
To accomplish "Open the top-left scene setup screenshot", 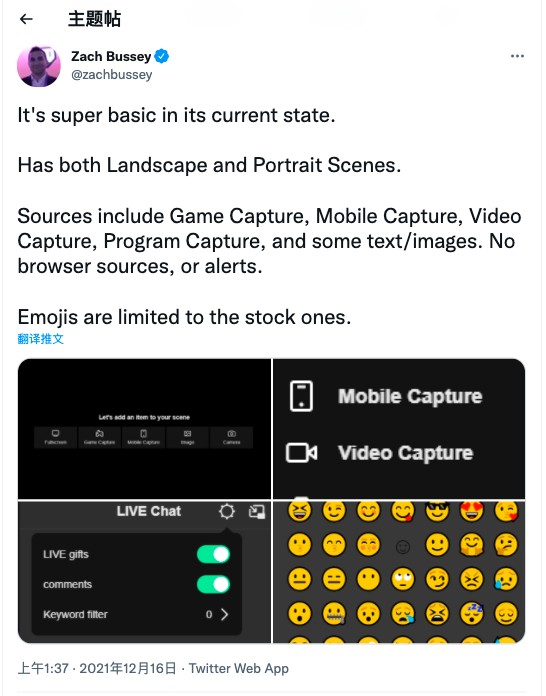I will tap(144, 429).
